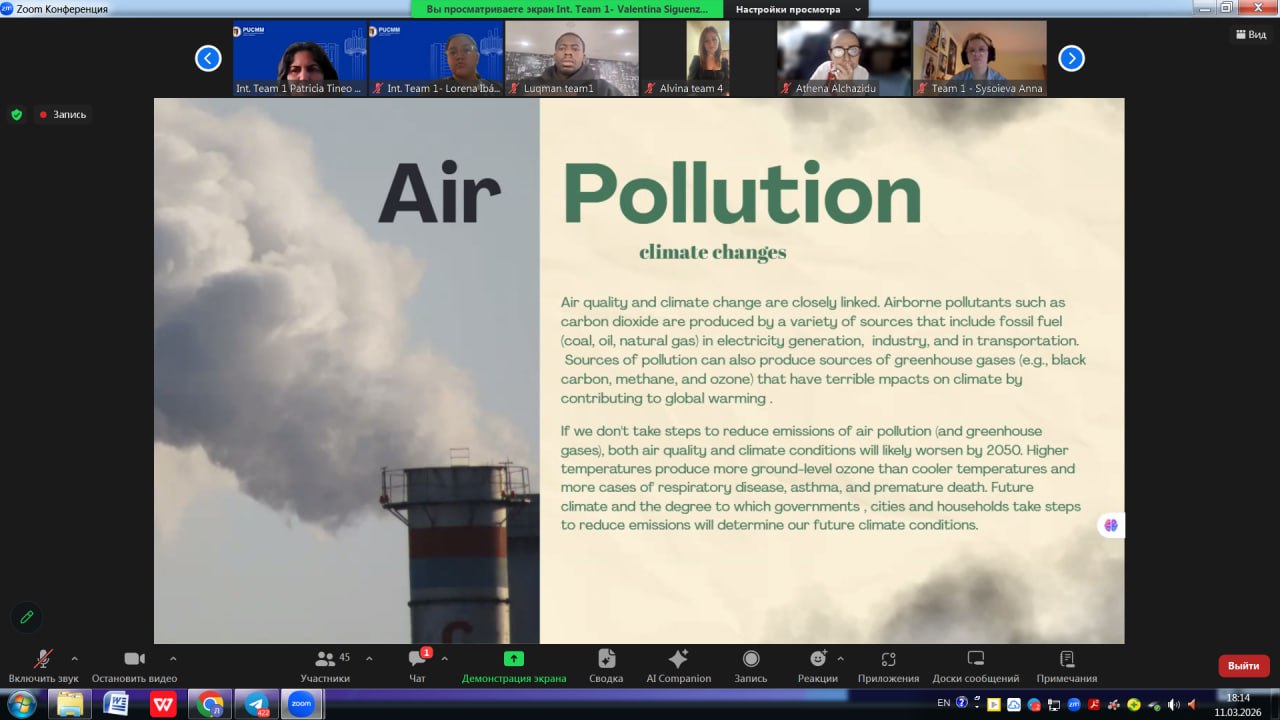Open the Apps (Приложения) panel
Viewport: 1280px width, 720px height.
(x=888, y=666)
